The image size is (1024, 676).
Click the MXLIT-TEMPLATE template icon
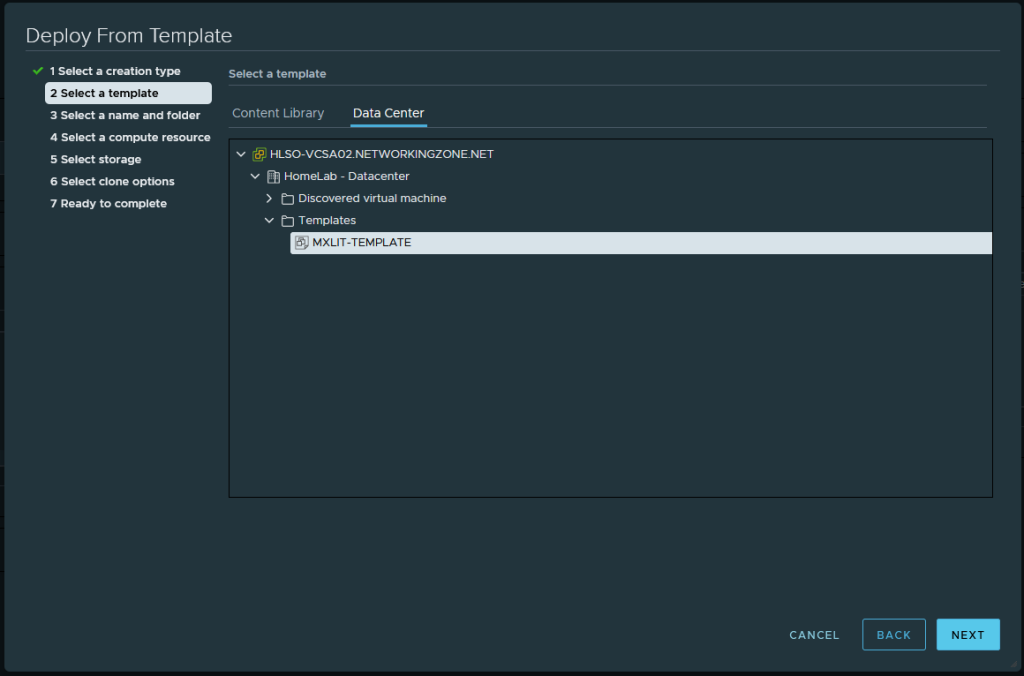(x=301, y=243)
